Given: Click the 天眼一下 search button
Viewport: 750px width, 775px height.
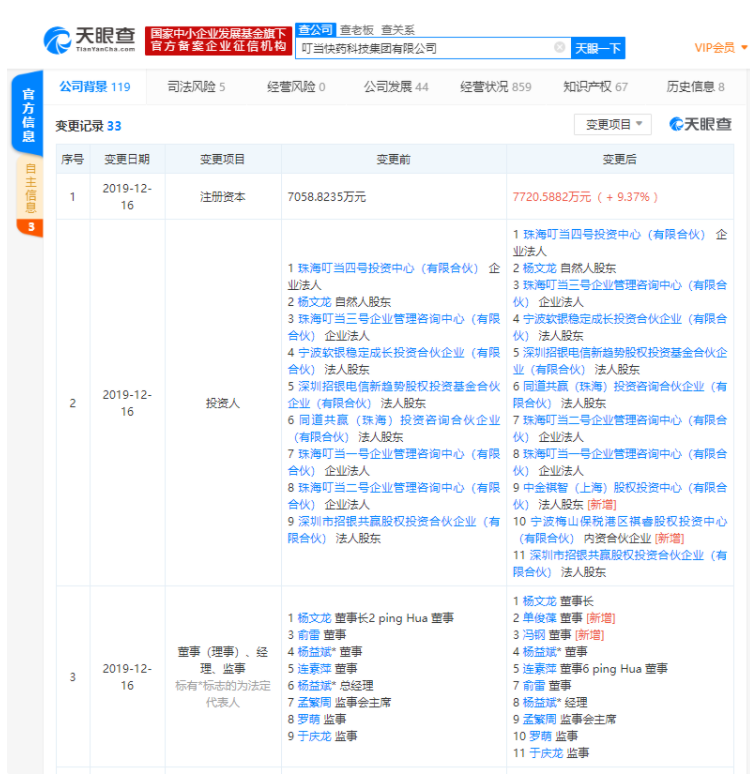Looking at the screenshot, I should 598,48.
